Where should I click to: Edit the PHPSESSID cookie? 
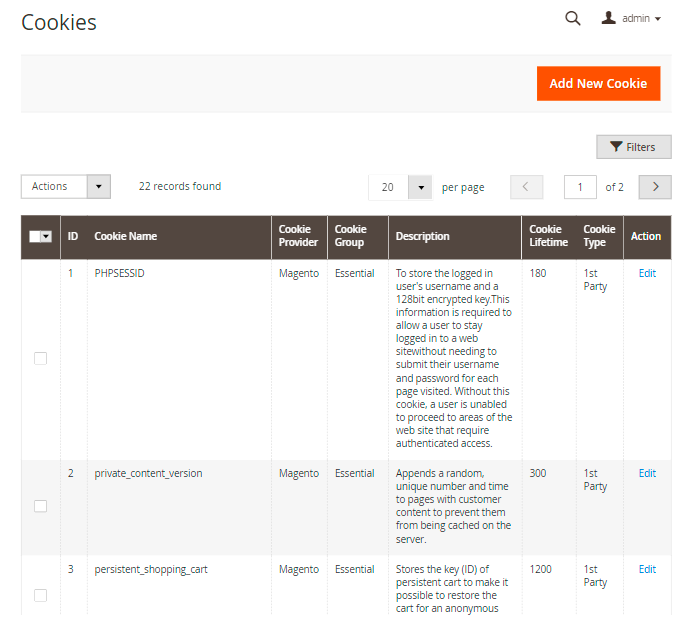point(647,273)
